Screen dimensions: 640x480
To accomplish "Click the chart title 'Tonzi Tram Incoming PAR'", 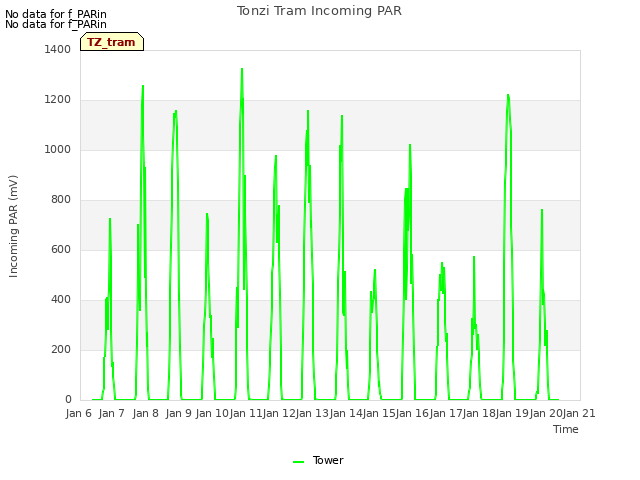I will click(x=319, y=11).
